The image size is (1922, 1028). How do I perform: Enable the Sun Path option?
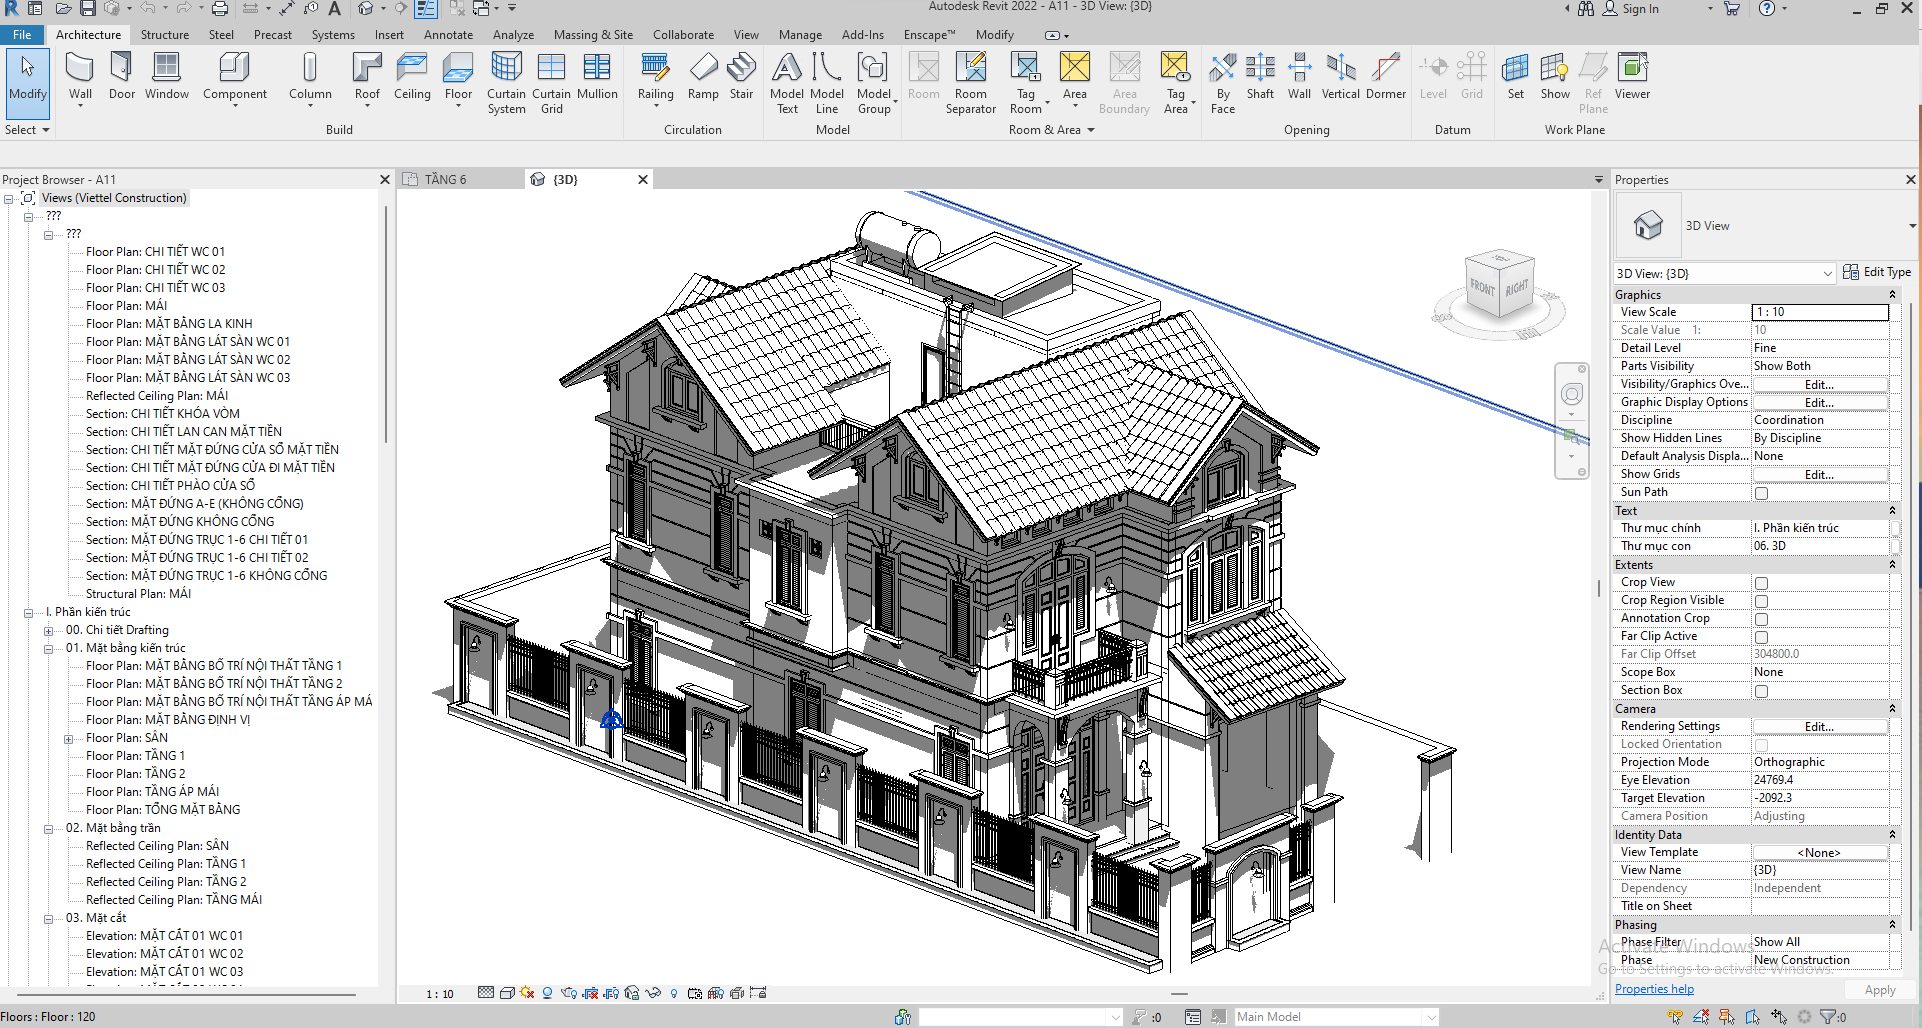(x=1760, y=492)
